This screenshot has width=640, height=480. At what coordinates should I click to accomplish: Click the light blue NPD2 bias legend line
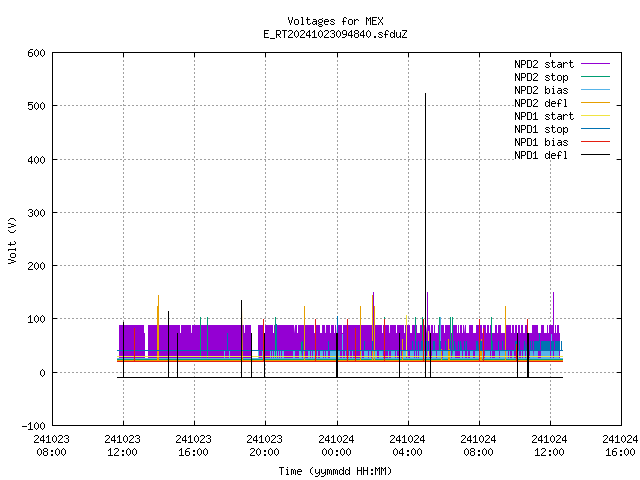pos(596,90)
